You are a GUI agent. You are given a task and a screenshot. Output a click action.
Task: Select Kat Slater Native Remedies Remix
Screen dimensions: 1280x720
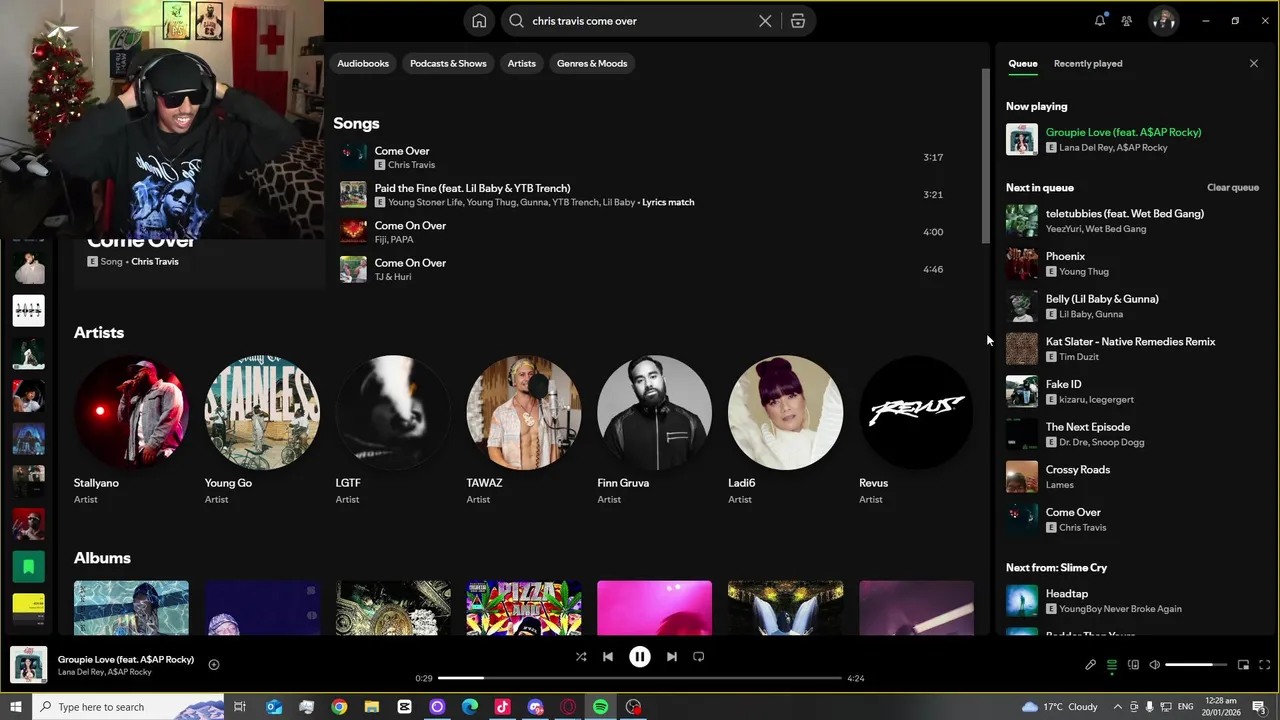coord(1133,349)
